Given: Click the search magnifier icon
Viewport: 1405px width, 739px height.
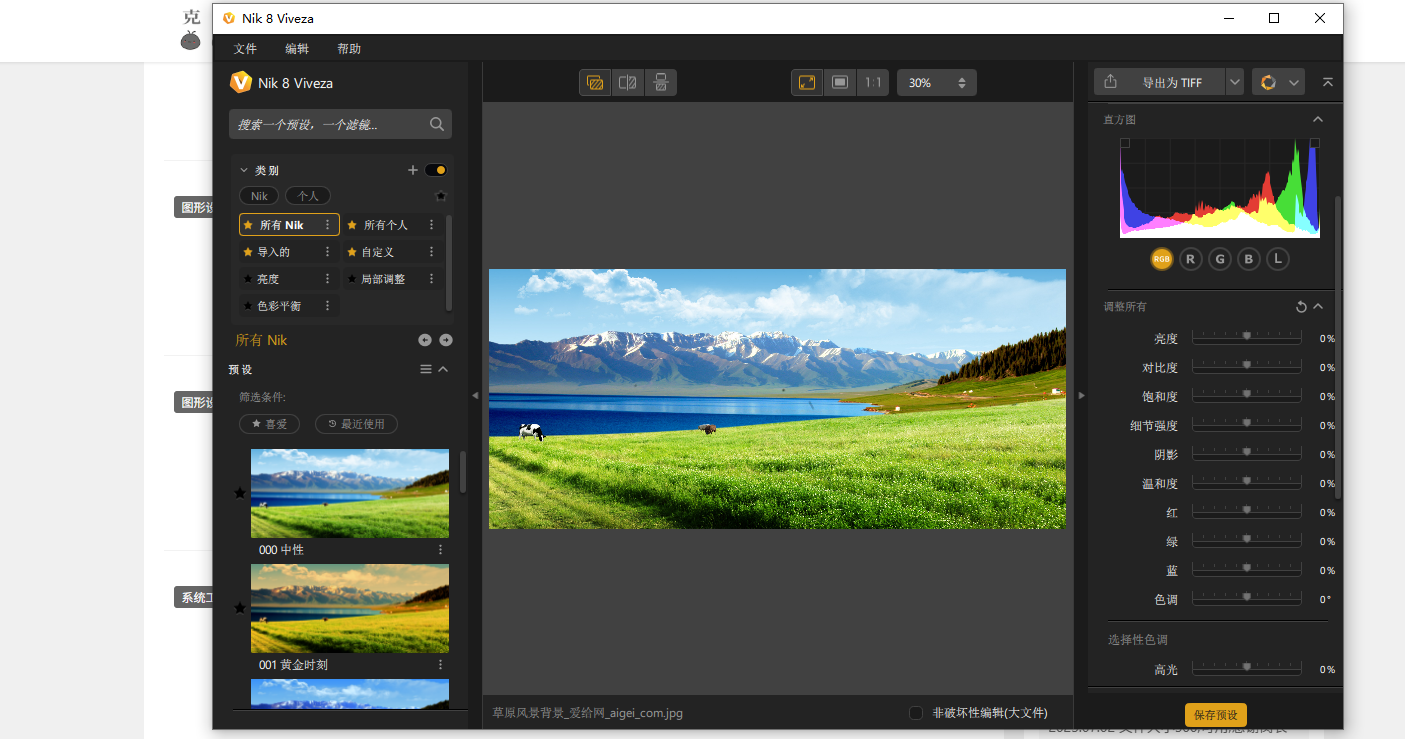Looking at the screenshot, I should tap(437, 124).
